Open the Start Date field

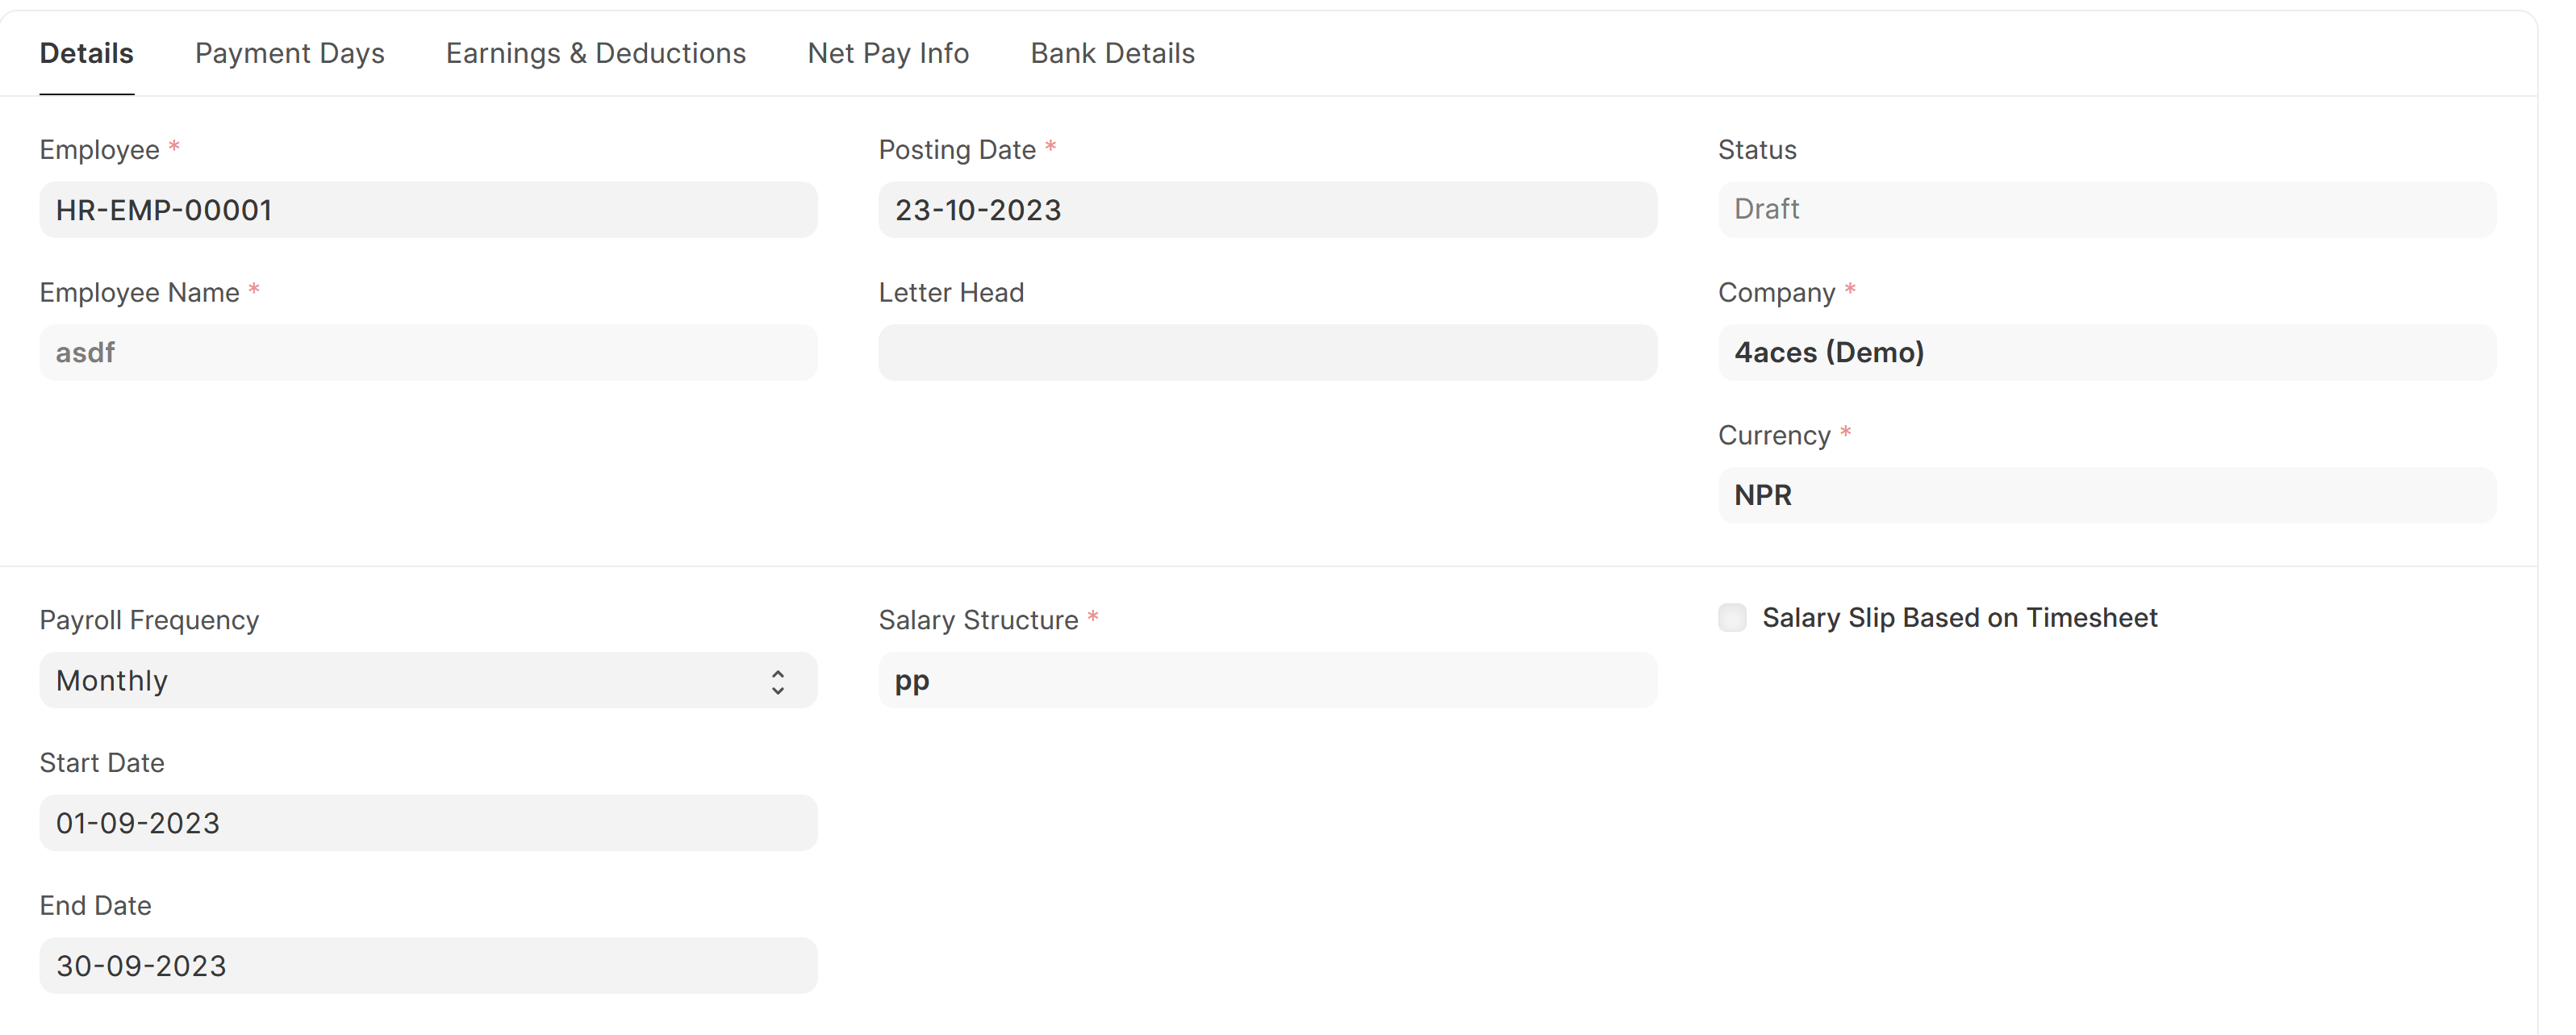click(x=428, y=822)
